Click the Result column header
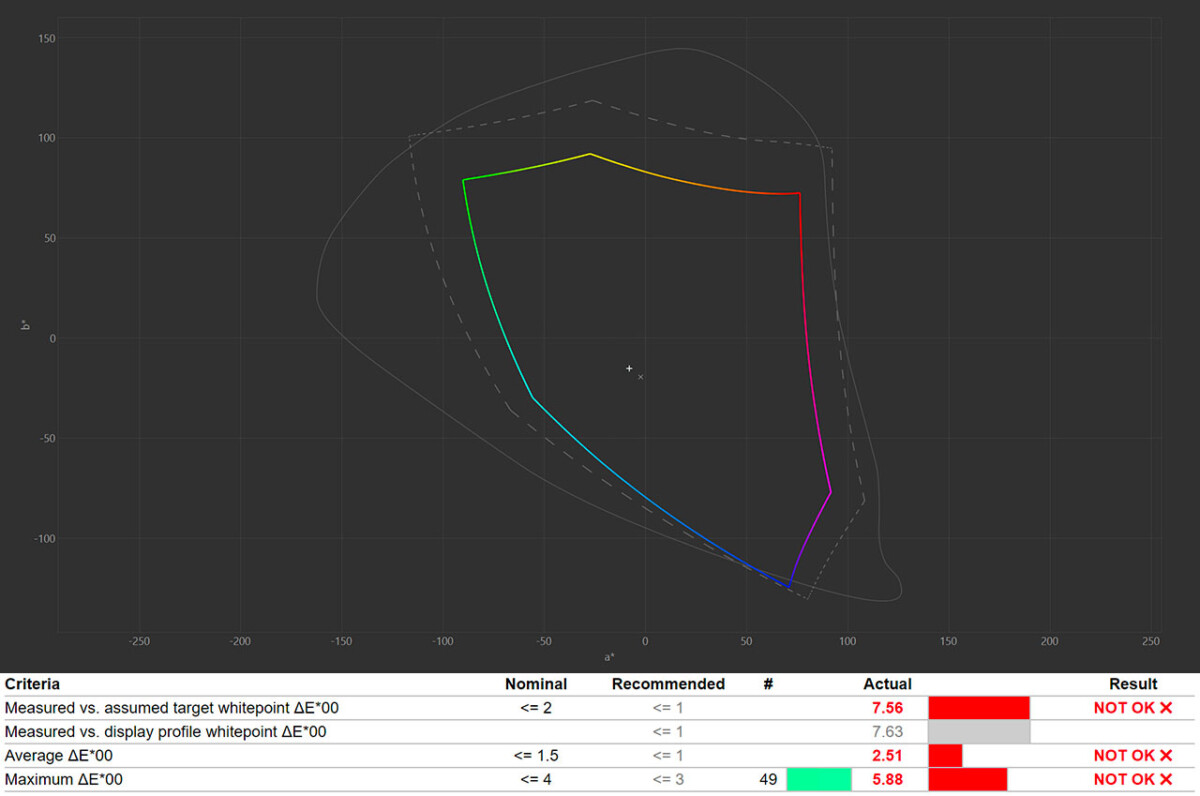The height and width of the screenshot is (796, 1200). click(1133, 684)
